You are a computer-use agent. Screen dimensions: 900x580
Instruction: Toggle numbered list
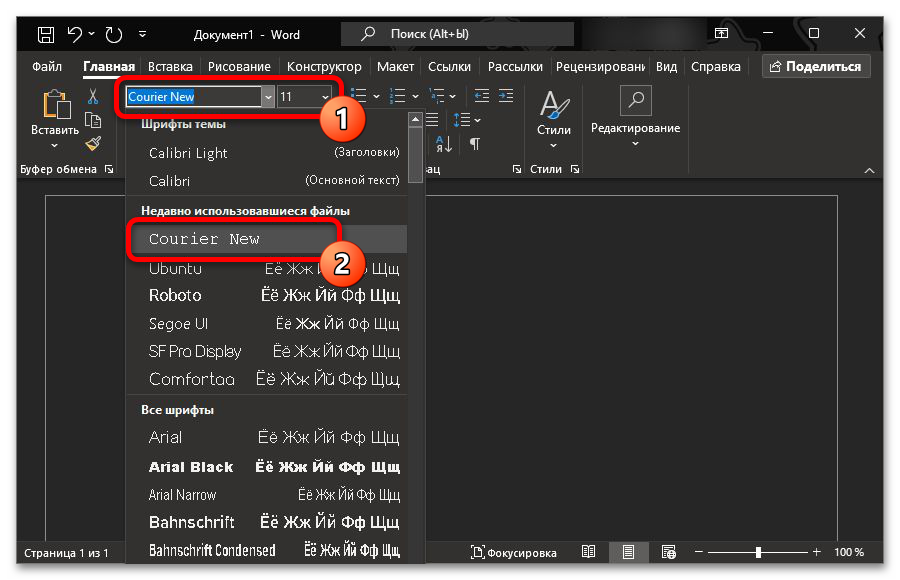[x=398, y=96]
